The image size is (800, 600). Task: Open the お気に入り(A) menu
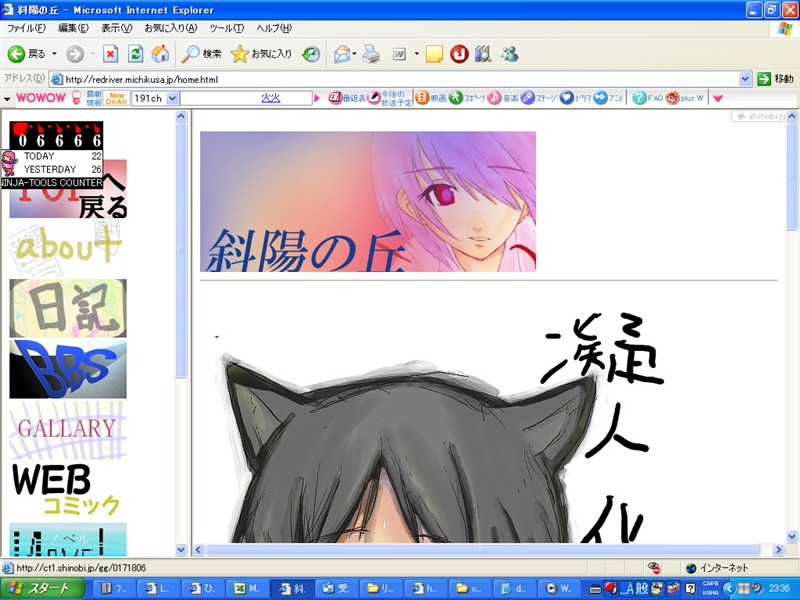170,28
